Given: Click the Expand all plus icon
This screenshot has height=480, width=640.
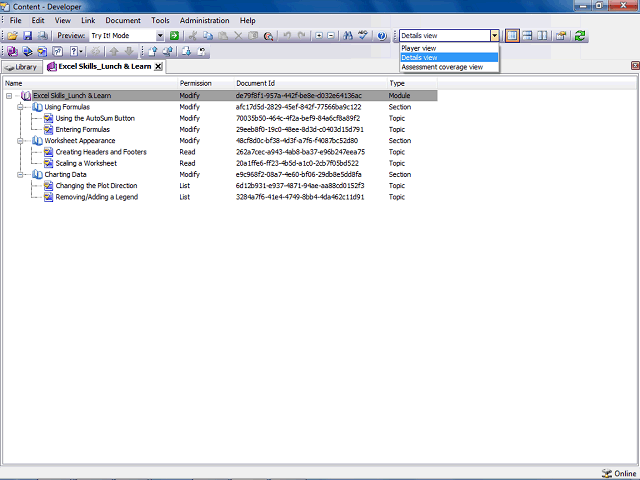Looking at the screenshot, I should 319,36.
